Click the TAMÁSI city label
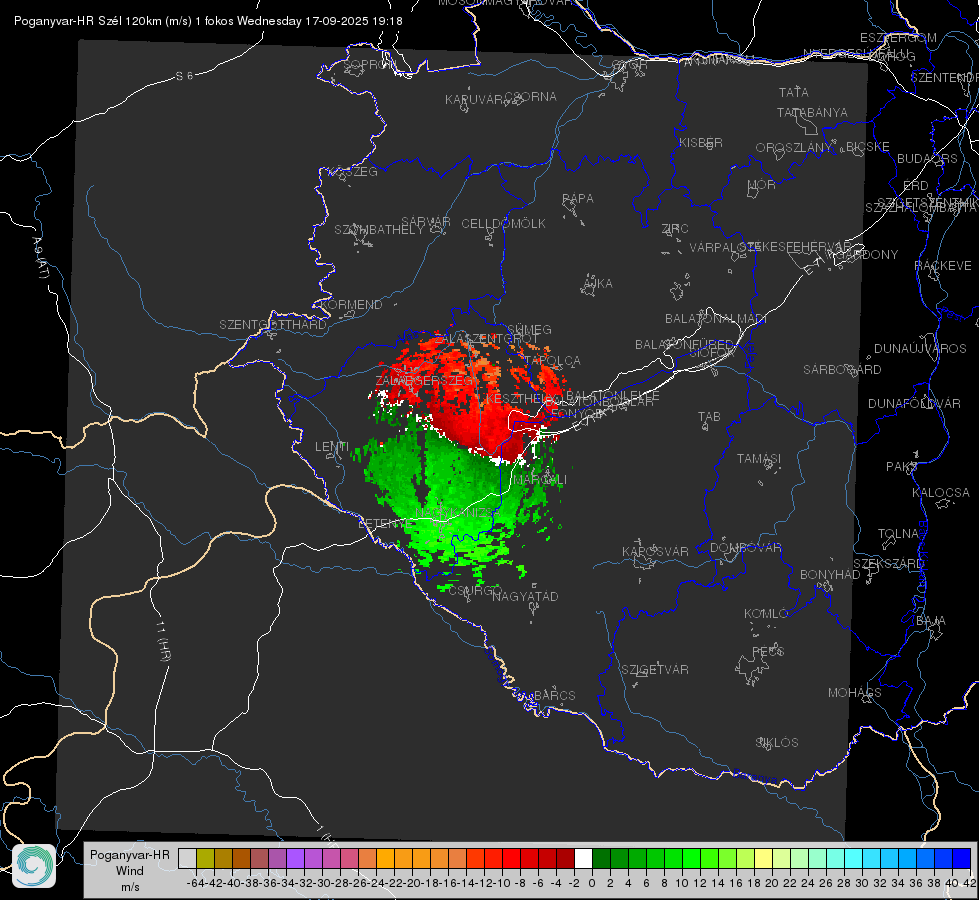Viewport: 979px width, 900px height. [759, 458]
